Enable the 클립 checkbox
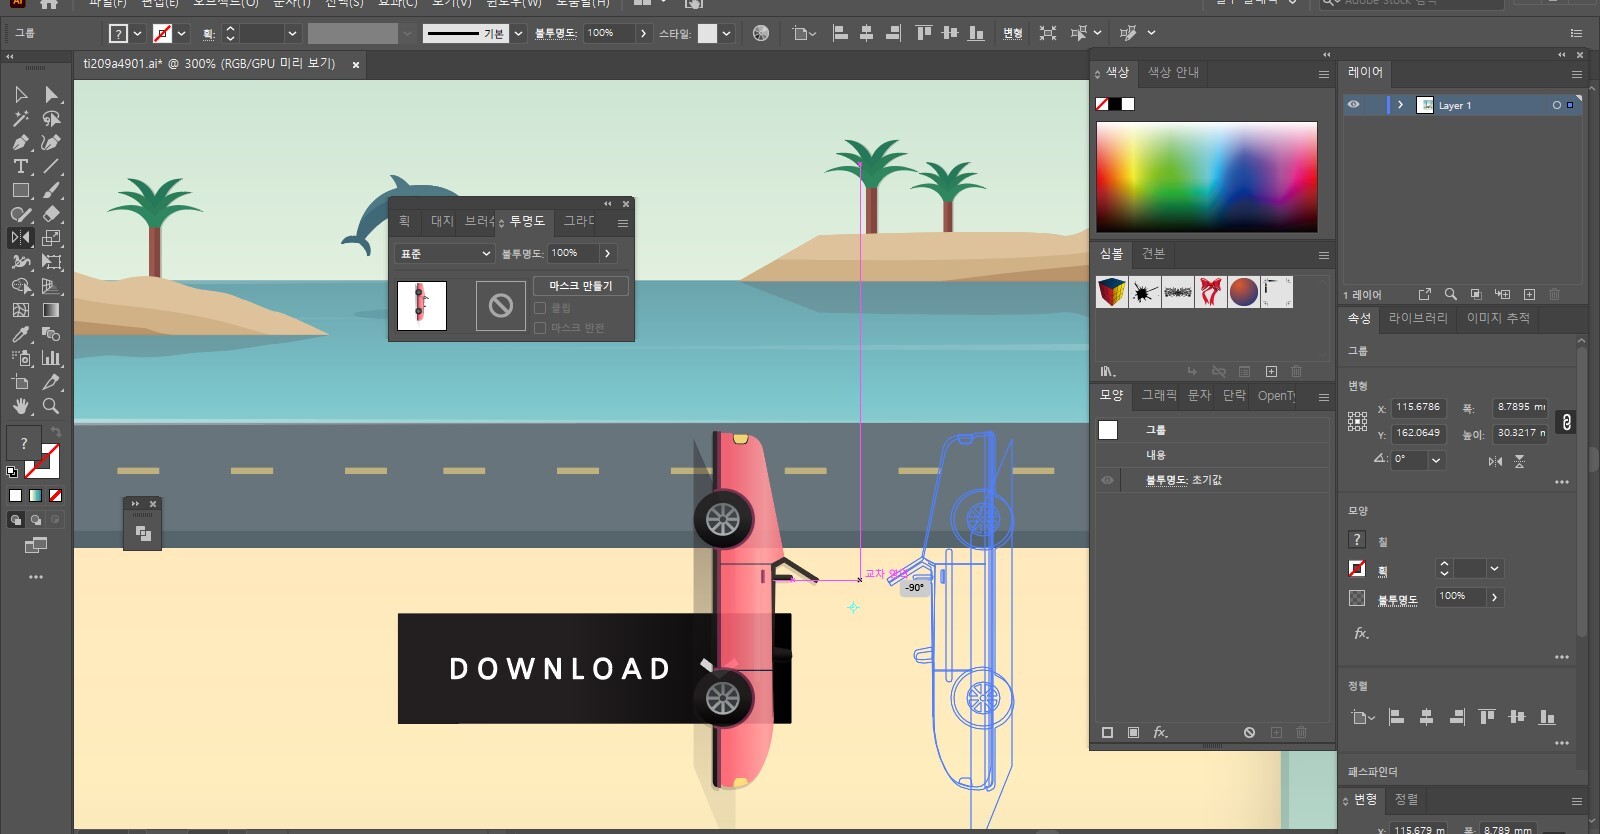The width and height of the screenshot is (1600, 834). [541, 308]
